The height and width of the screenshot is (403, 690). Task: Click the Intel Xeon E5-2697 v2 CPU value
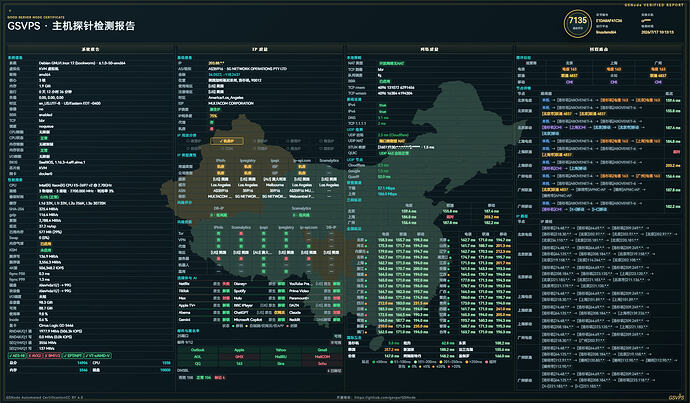pyautogui.click(x=75, y=186)
